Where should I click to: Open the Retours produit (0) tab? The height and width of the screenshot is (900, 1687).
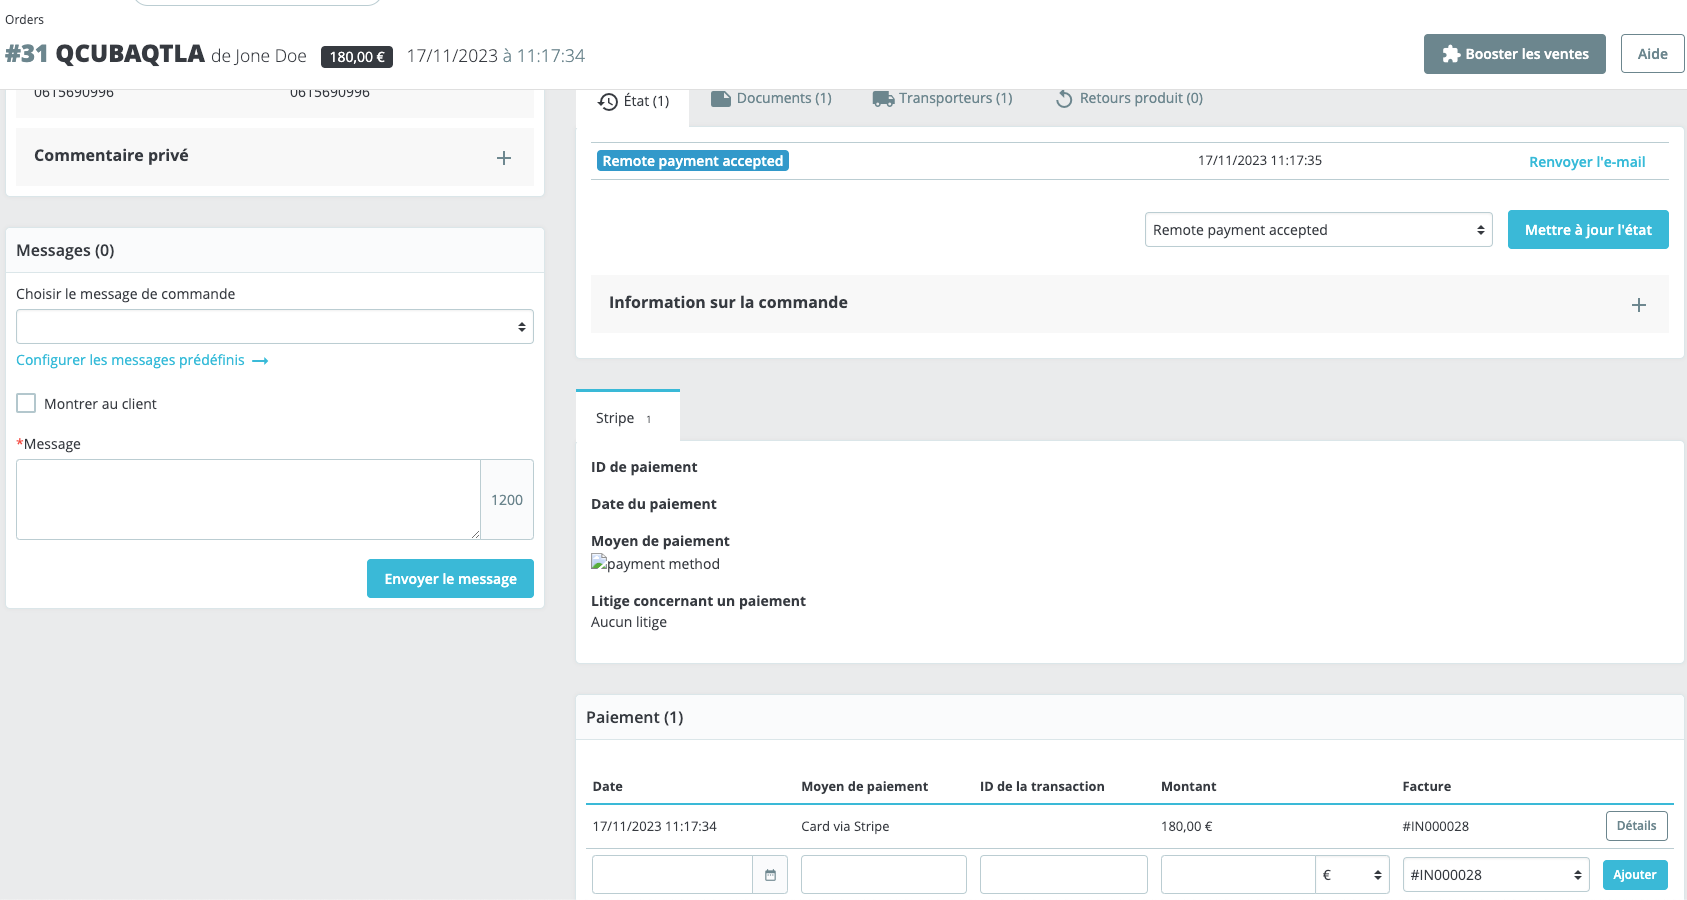pyautogui.click(x=1129, y=98)
